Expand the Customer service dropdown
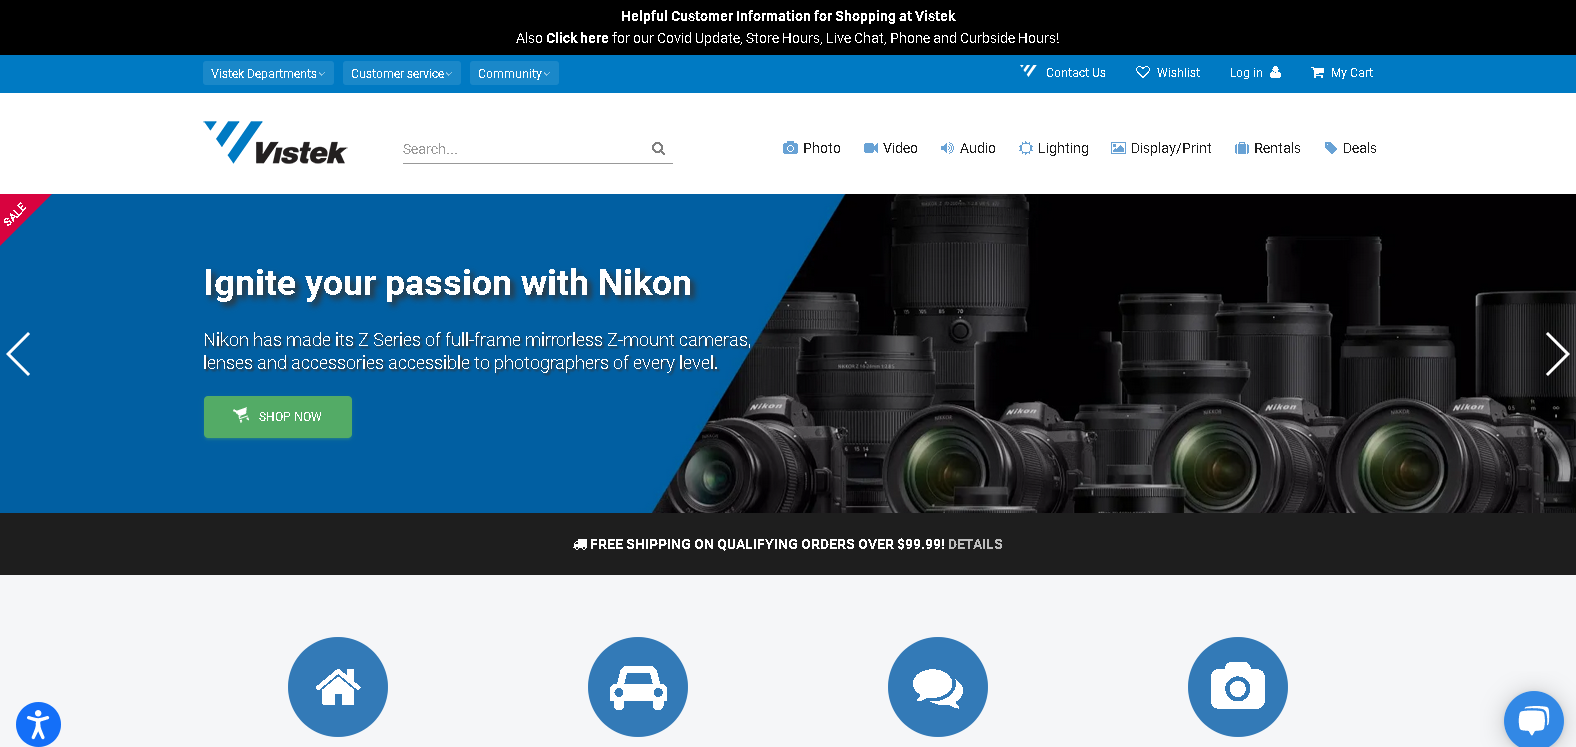Image resolution: width=1576 pixels, height=747 pixels. (x=402, y=74)
